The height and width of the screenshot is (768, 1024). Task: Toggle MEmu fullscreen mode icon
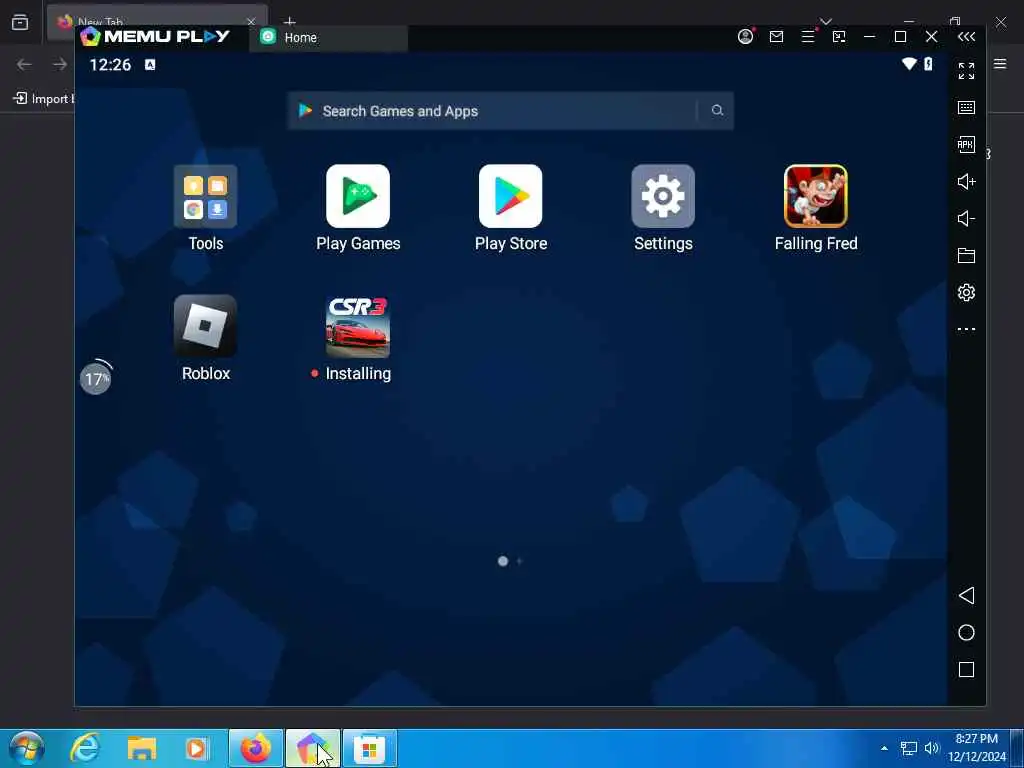pyautogui.click(x=966, y=71)
